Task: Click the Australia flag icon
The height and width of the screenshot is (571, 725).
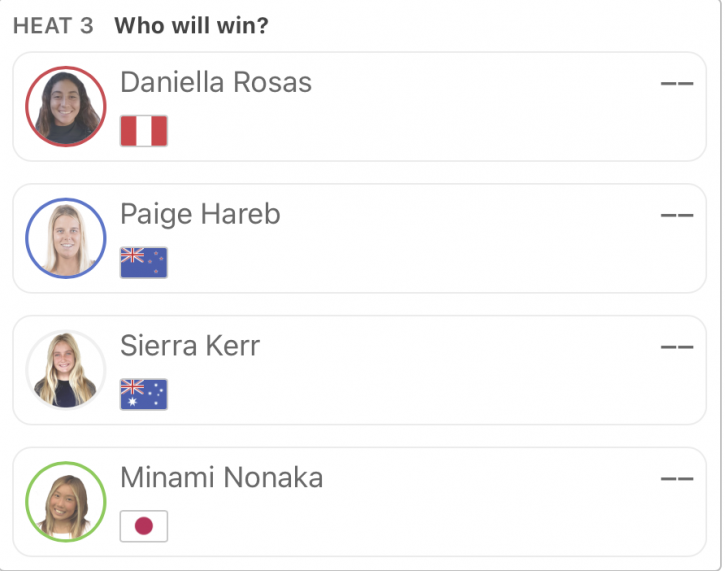Action: tap(144, 394)
